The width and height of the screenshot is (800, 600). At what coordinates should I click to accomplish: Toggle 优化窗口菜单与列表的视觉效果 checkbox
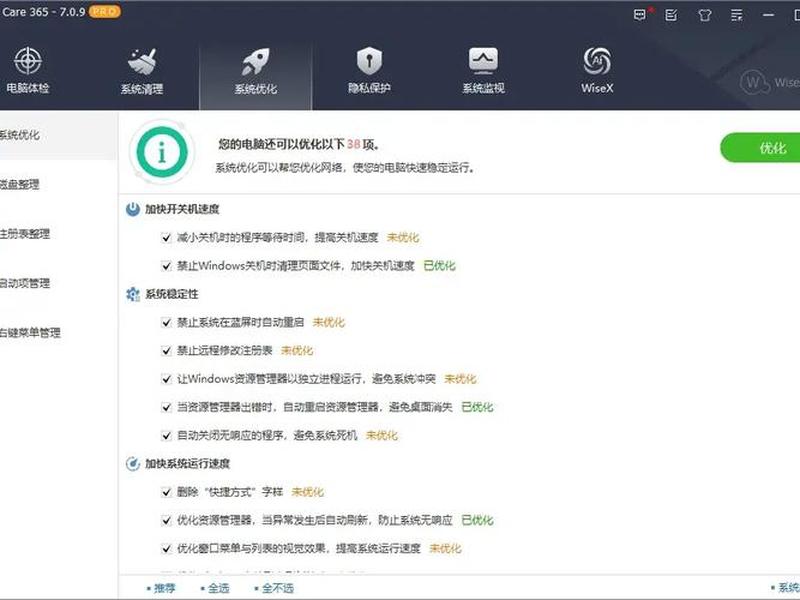(166, 549)
